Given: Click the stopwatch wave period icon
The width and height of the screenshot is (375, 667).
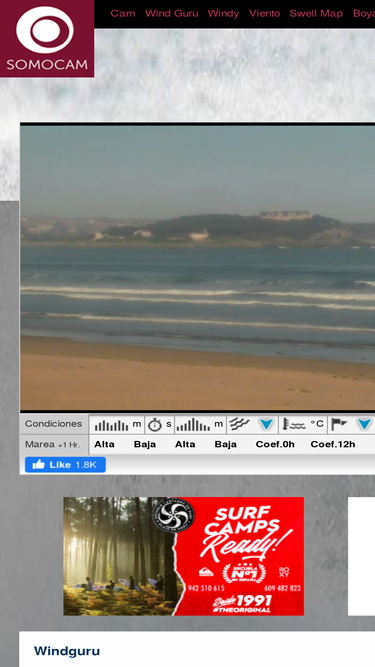Looking at the screenshot, I should pos(155,425).
